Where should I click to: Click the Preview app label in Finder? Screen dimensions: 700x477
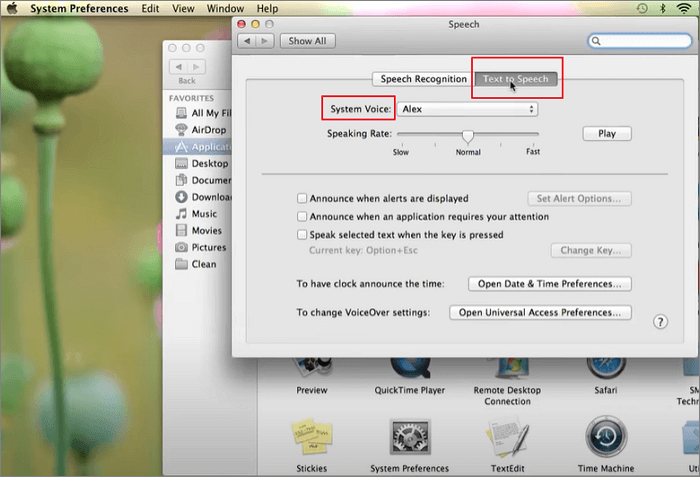(312, 390)
